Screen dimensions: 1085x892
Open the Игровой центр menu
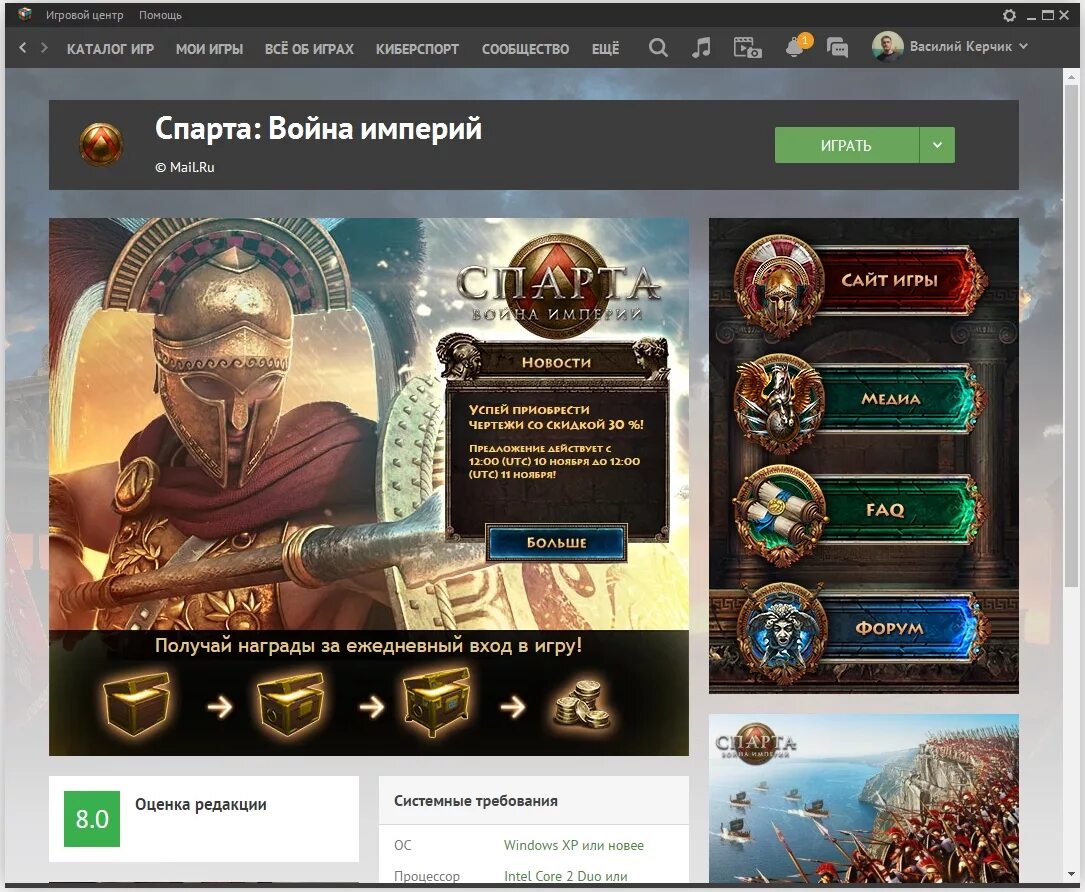84,15
